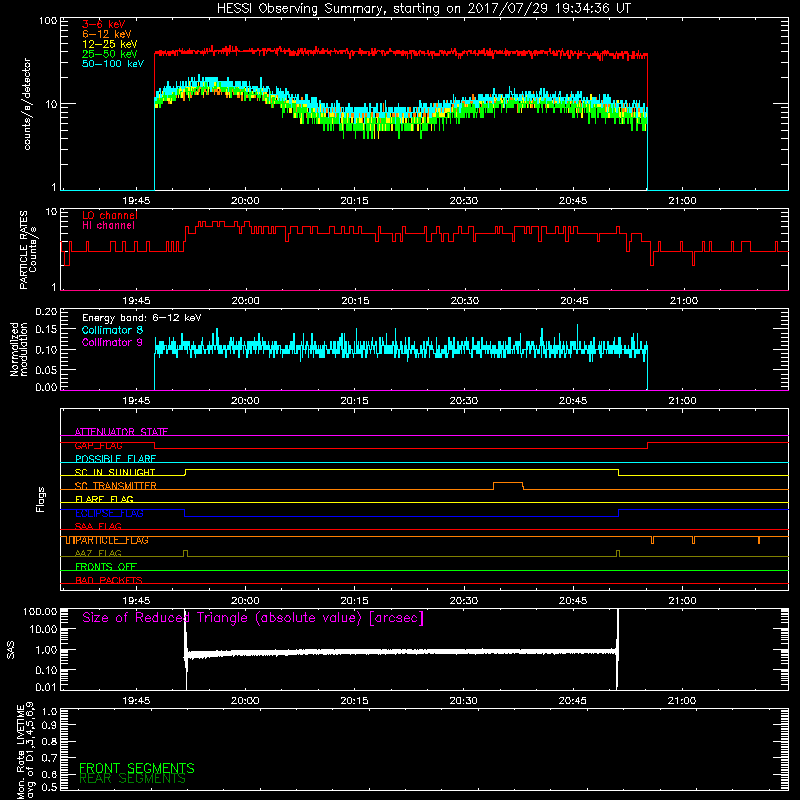Click the "Energy band: 6-12 keV" label

click(x=141, y=318)
